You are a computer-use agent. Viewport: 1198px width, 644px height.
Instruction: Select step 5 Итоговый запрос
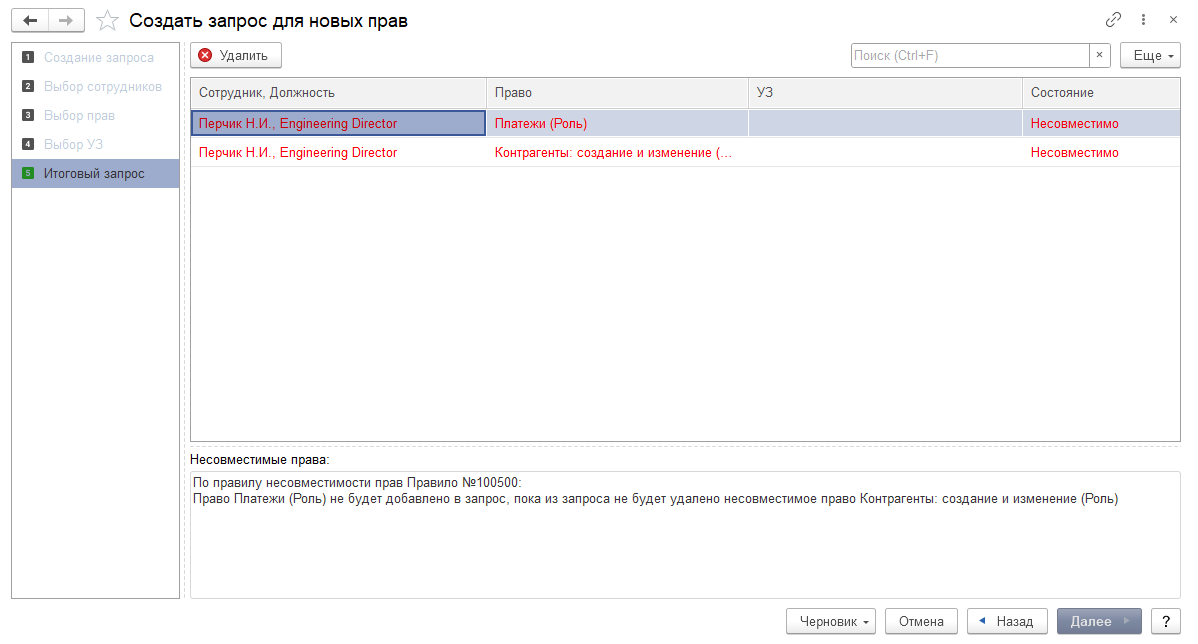coord(96,173)
